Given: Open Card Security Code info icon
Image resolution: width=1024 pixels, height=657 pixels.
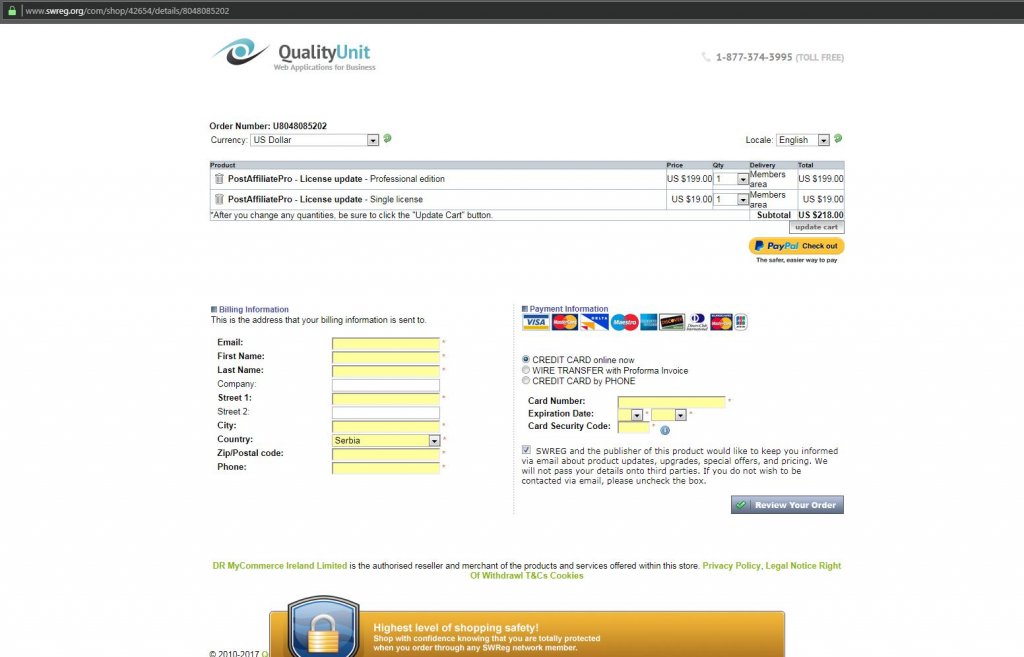Looking at the screenshot, I should coord(665,430).
